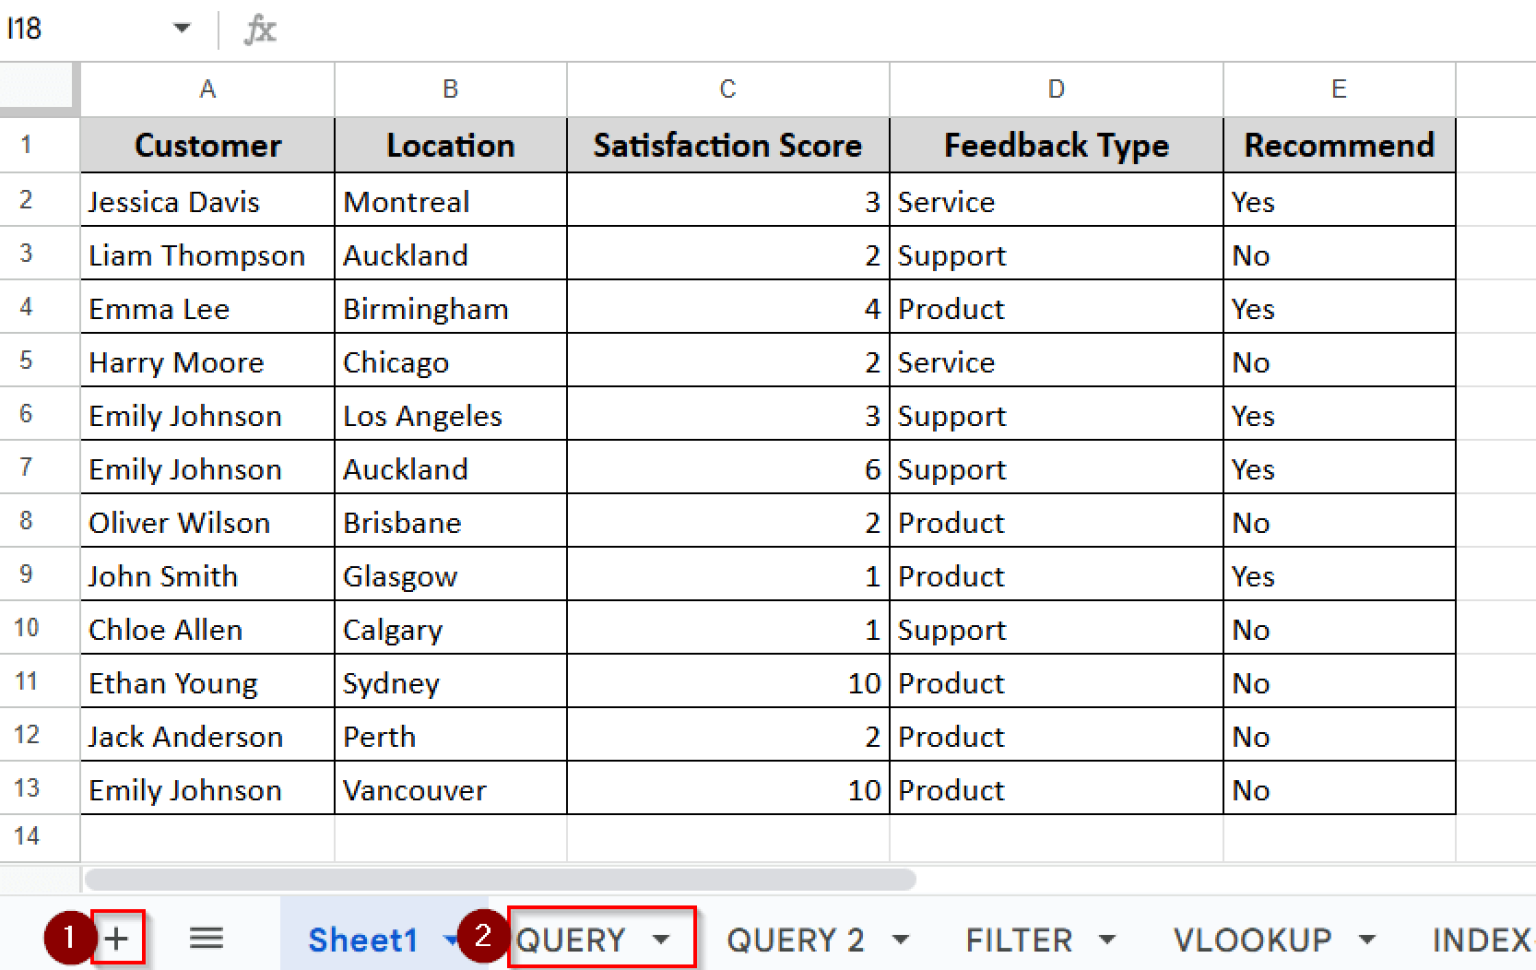The height and width of the screenshot is (970, 1536).
Task: Click the fx formula function icon
Action: [260, 29]
